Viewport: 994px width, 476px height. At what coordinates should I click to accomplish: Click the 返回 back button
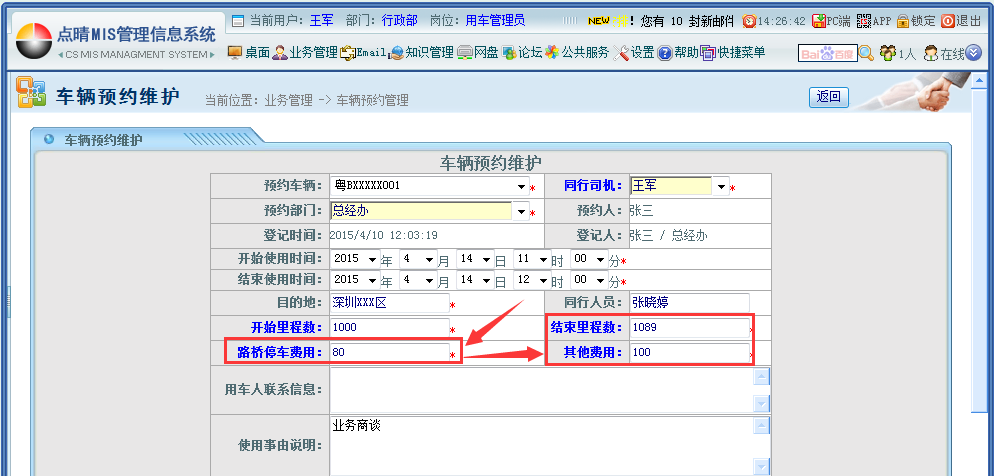[828, 97]
